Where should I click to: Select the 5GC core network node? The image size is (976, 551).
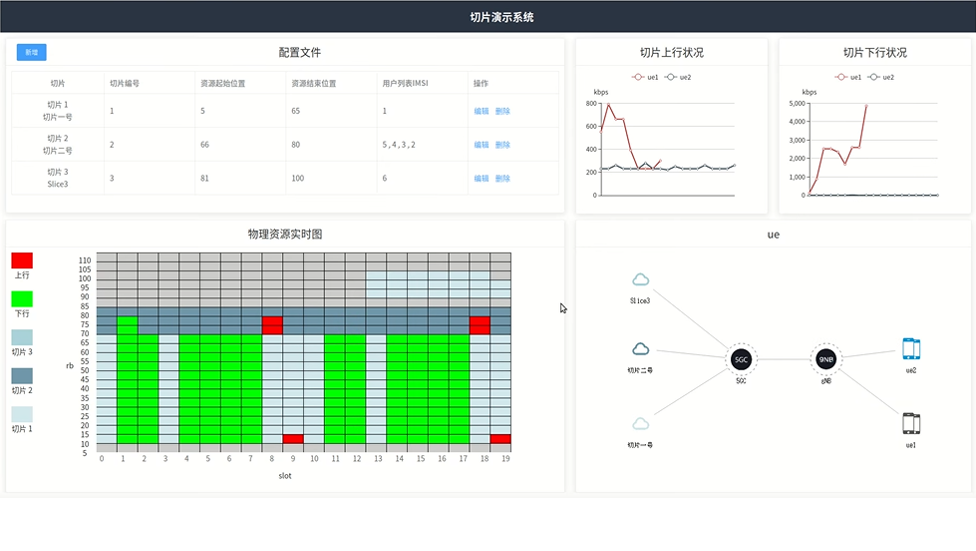[741, 360]
